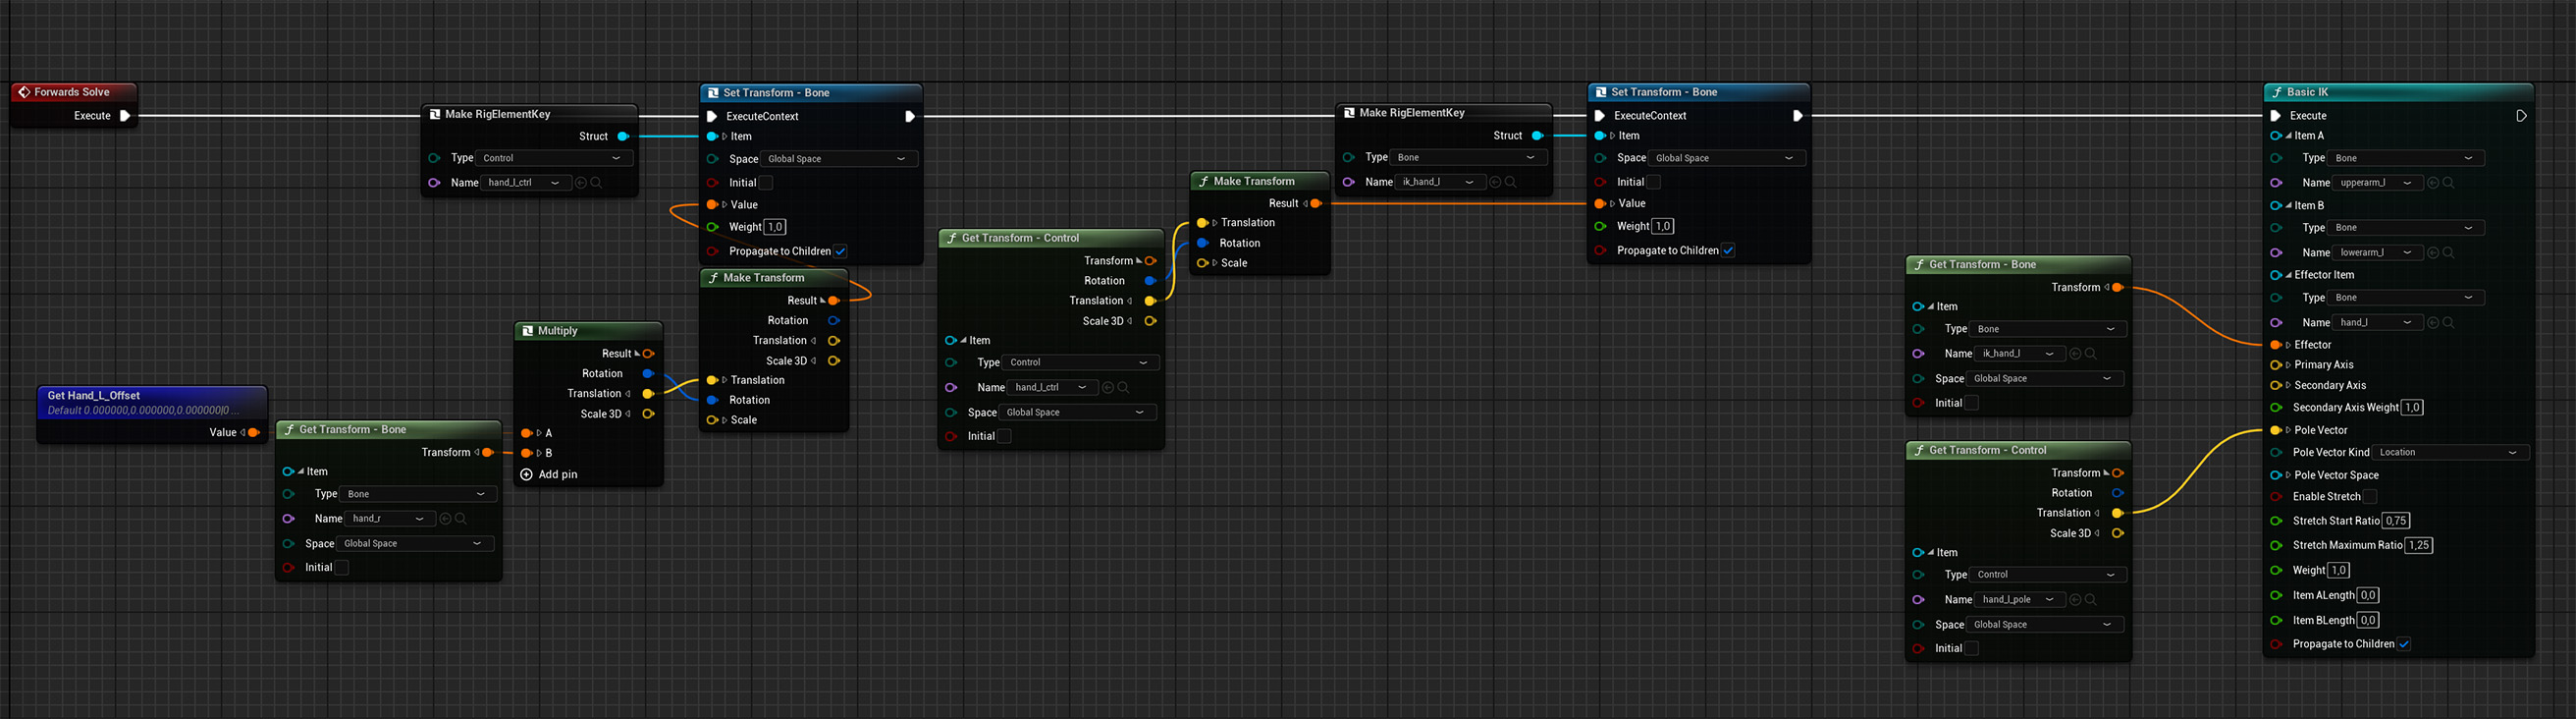Viewport: 2576px width, 719px height.
Task: Click the Item ALength value field
Action: 2368,596
